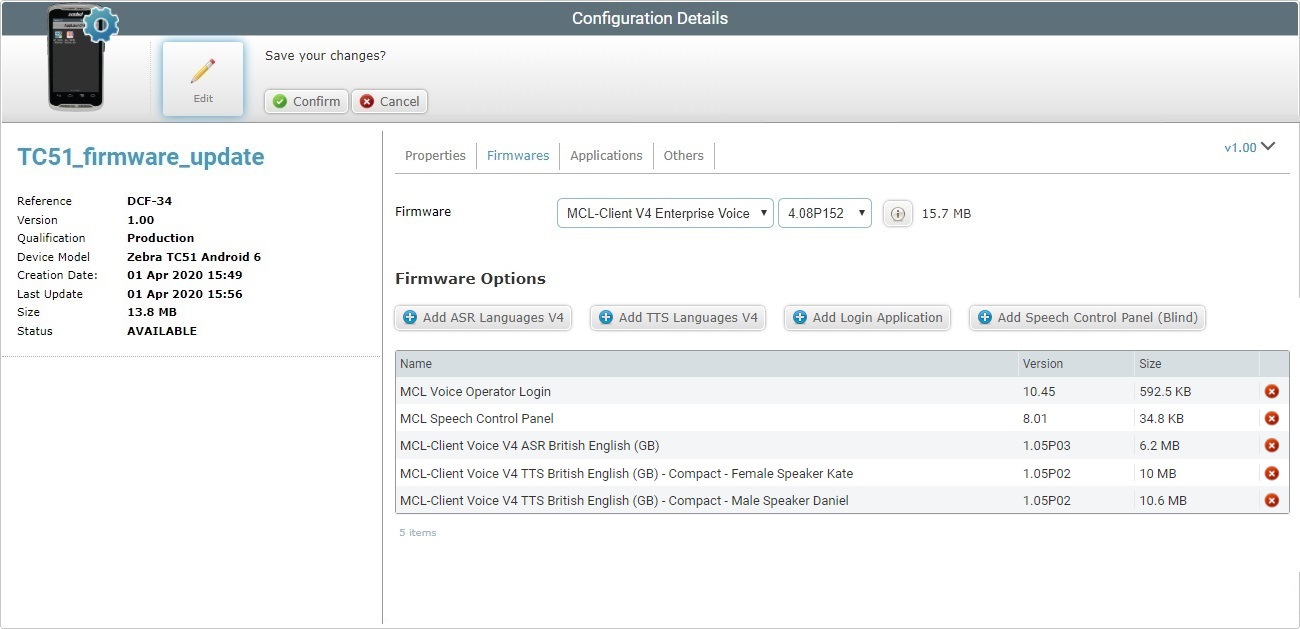Delete MCL Speech Control Panel entry
The width and height of the screenshot is (1300, 629).
pyautogui.click(x=1272, y=418)
